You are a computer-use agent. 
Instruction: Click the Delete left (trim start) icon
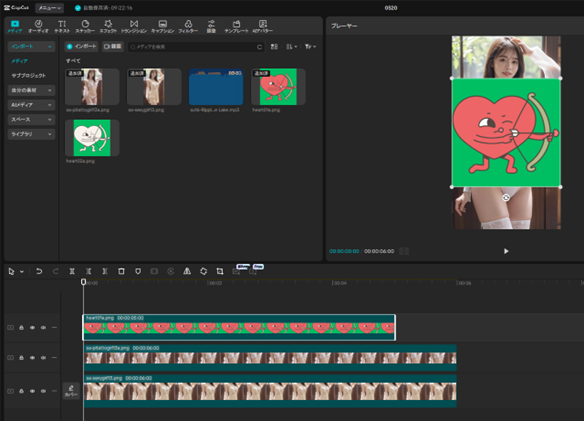tap(88, 271)
